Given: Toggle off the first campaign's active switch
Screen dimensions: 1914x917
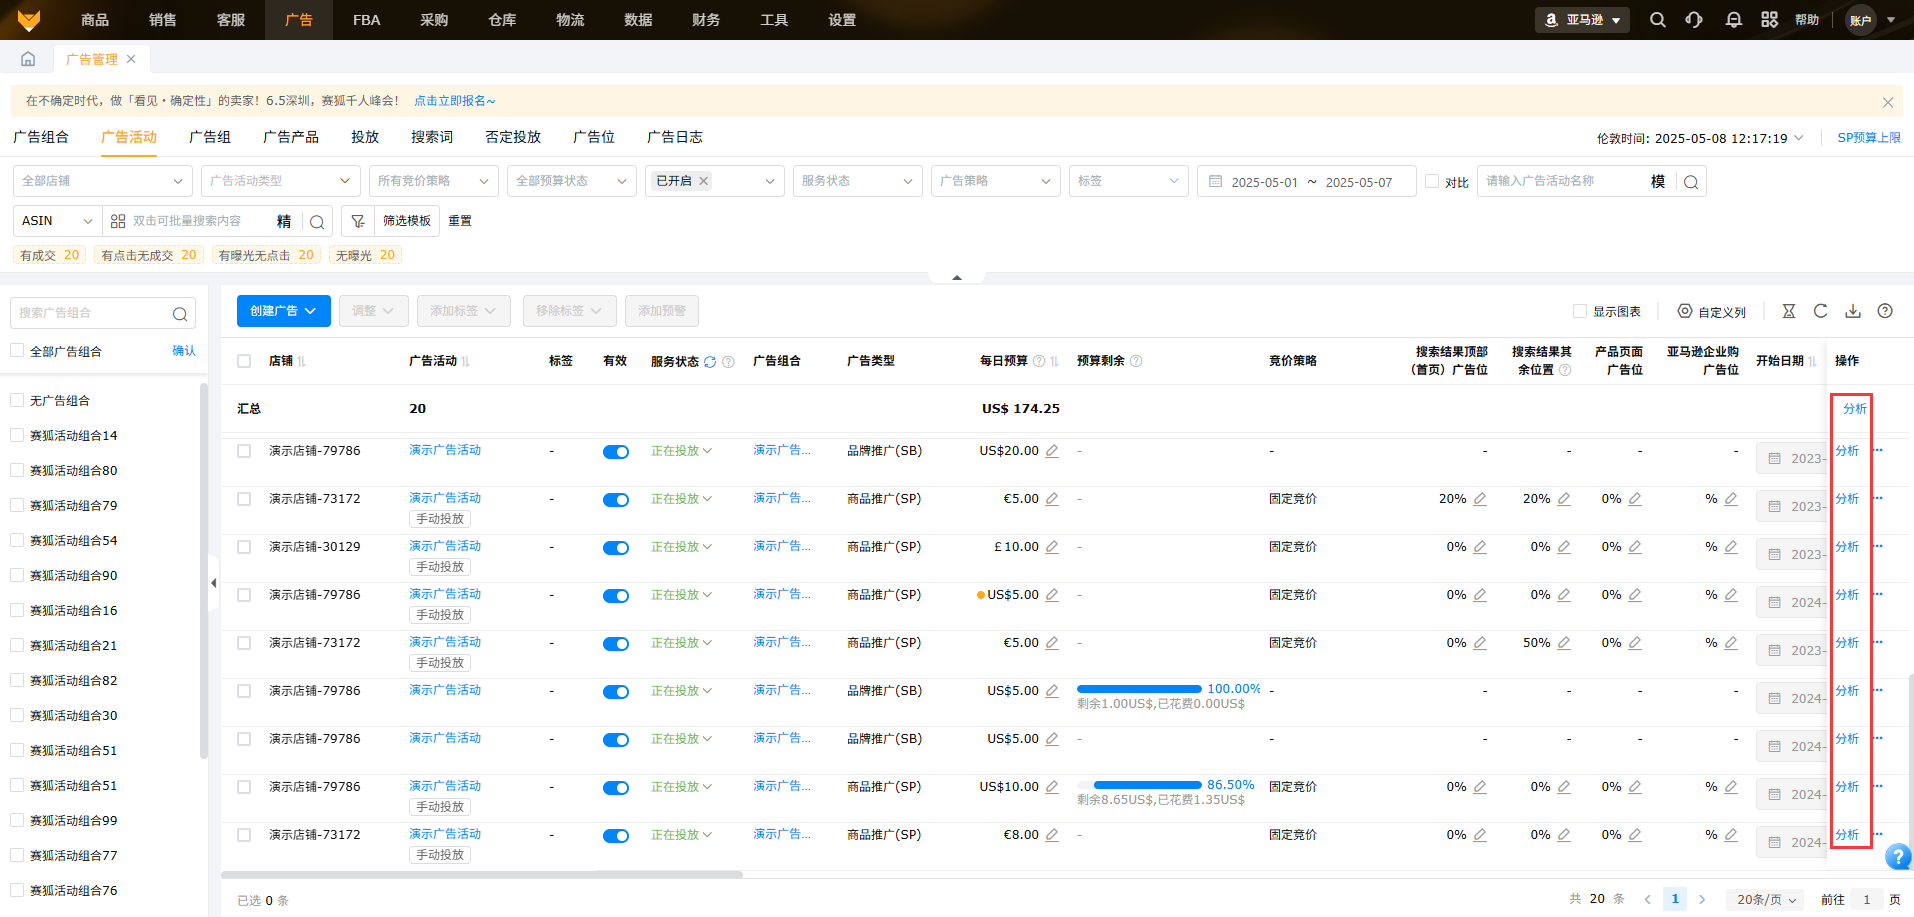Looking at the screenshot, I should (615, 452).
